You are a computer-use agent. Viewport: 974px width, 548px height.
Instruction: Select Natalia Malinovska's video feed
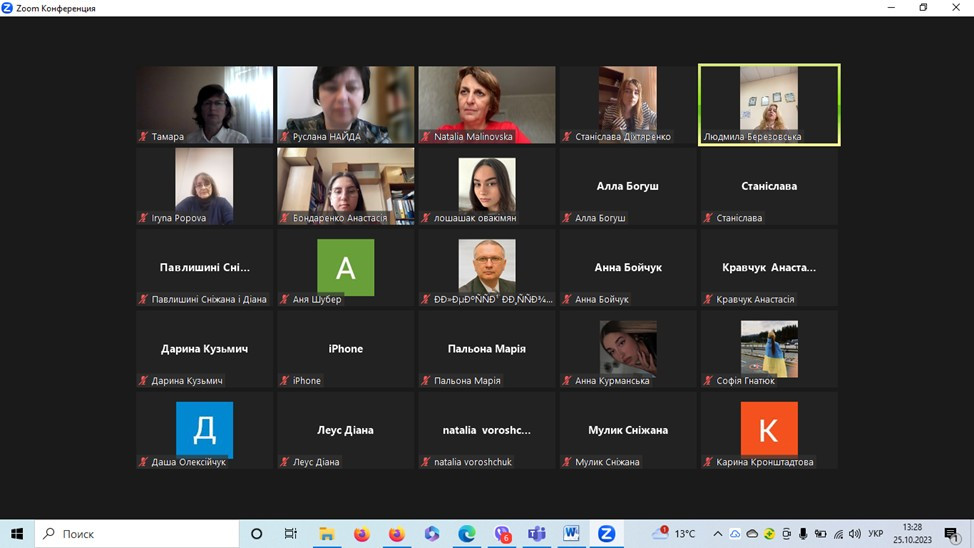pos(487,105)
